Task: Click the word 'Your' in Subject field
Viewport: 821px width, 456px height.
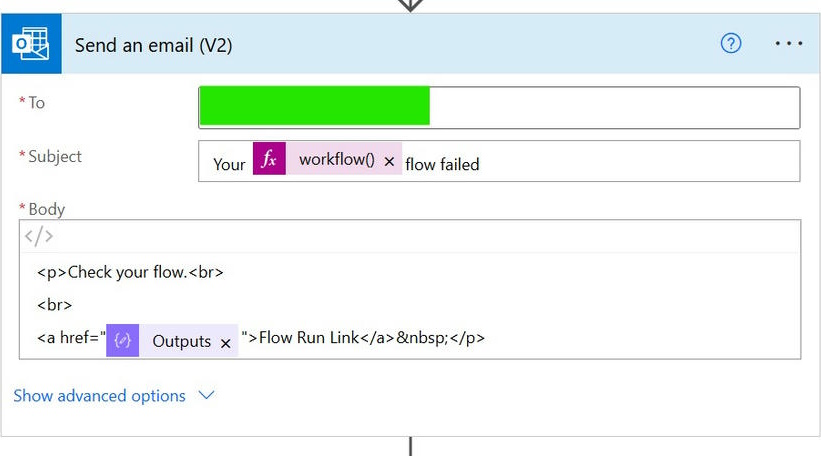Action: [229, 164]
